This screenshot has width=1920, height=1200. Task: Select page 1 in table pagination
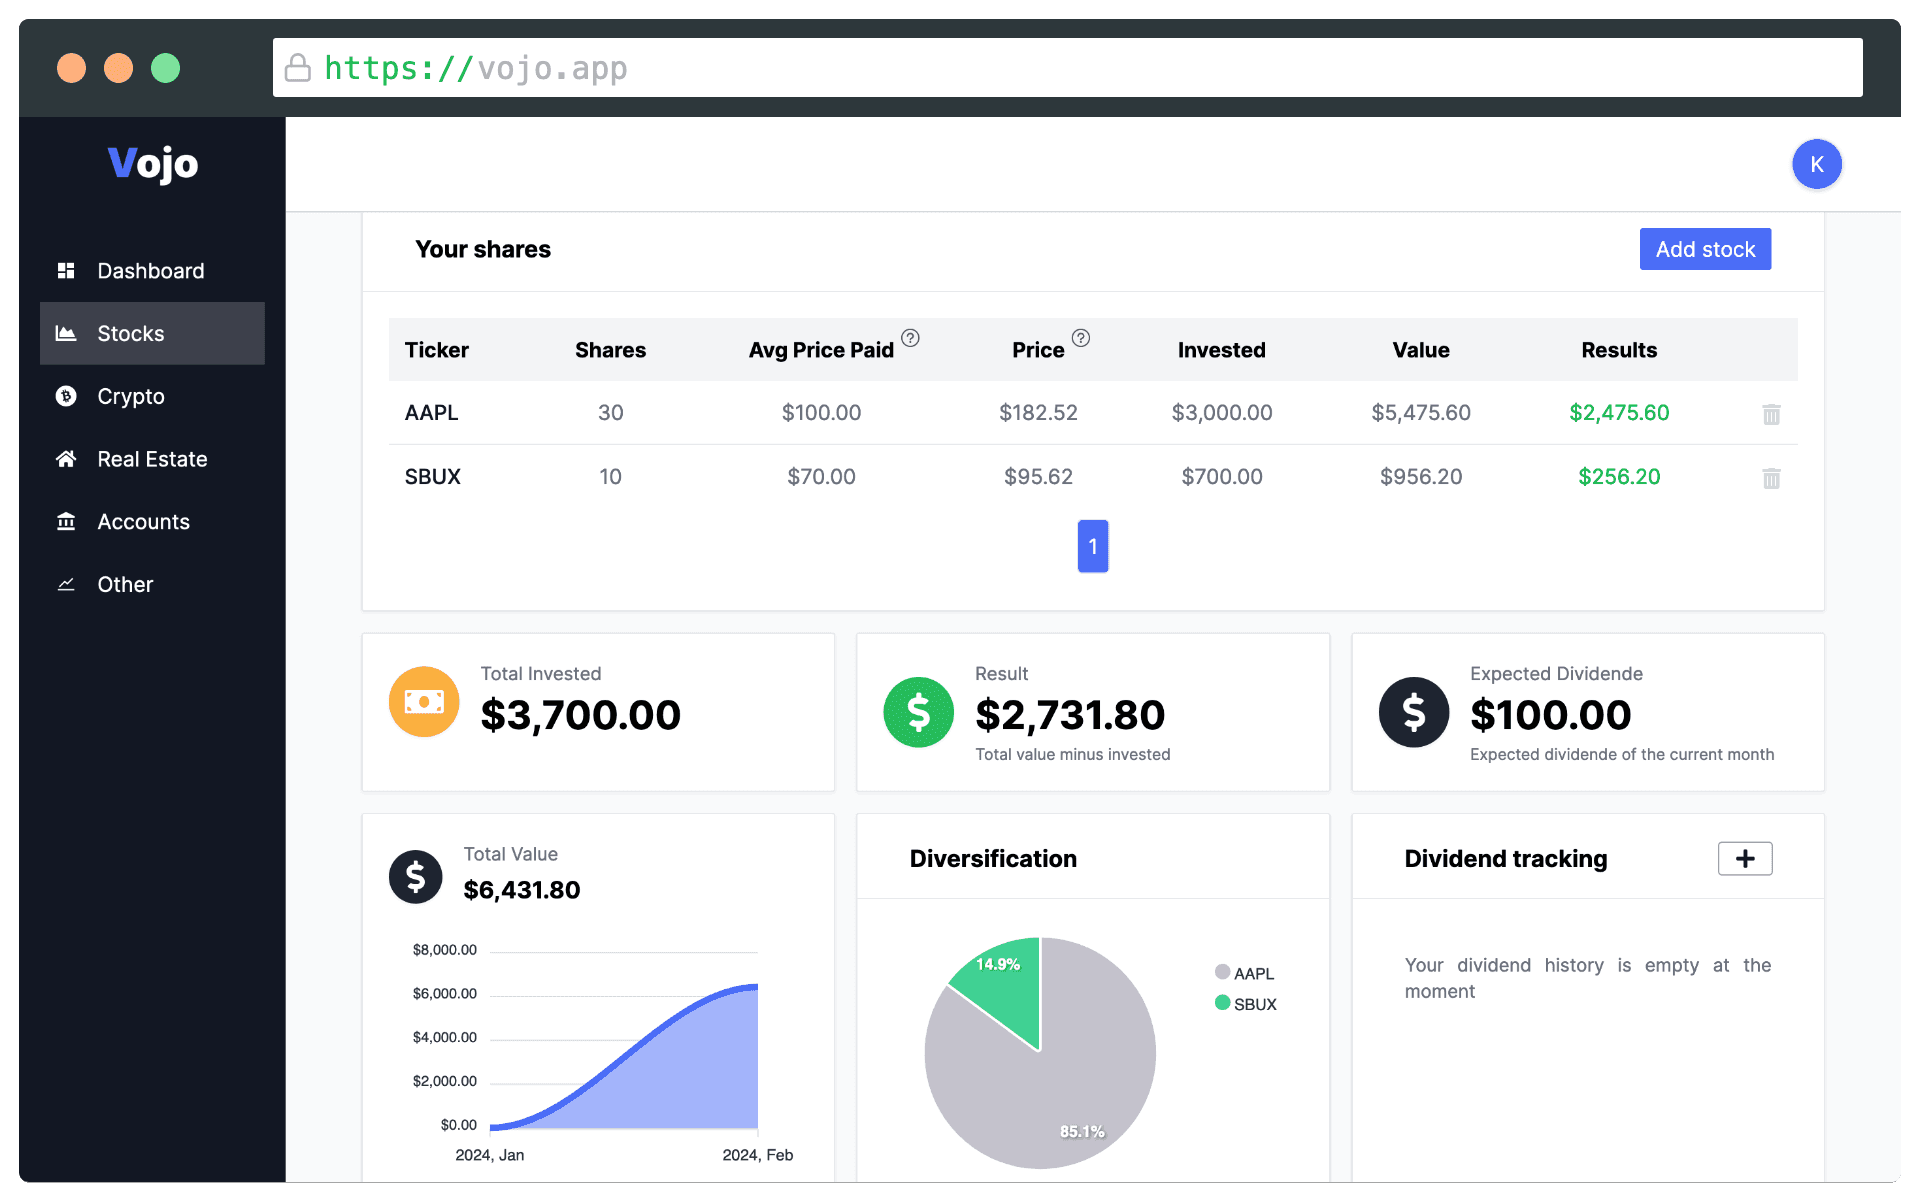[1092, 546]
